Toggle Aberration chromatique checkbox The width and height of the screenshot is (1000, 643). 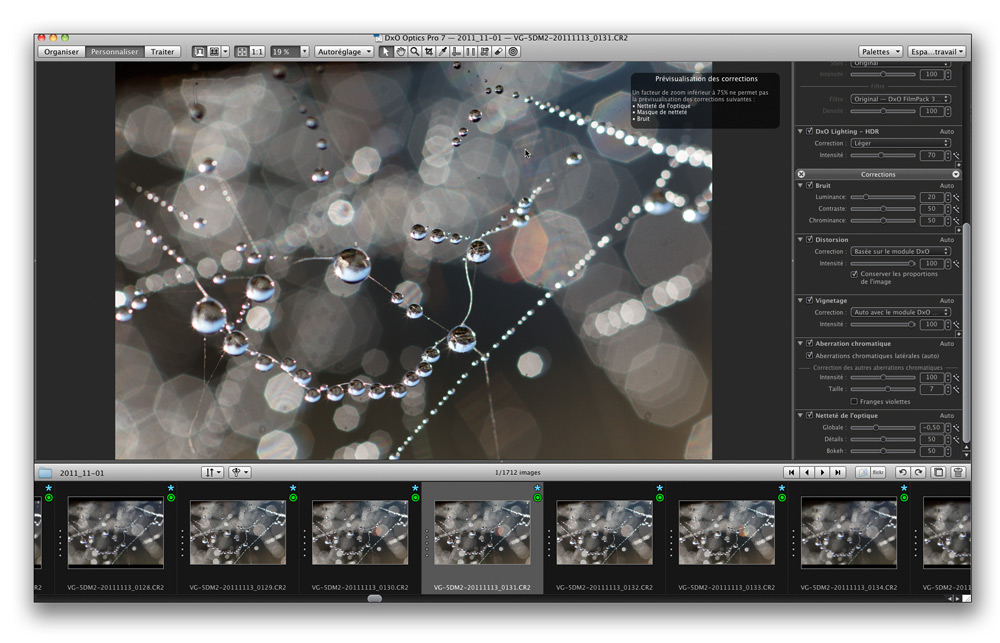[x=809, y=344]
